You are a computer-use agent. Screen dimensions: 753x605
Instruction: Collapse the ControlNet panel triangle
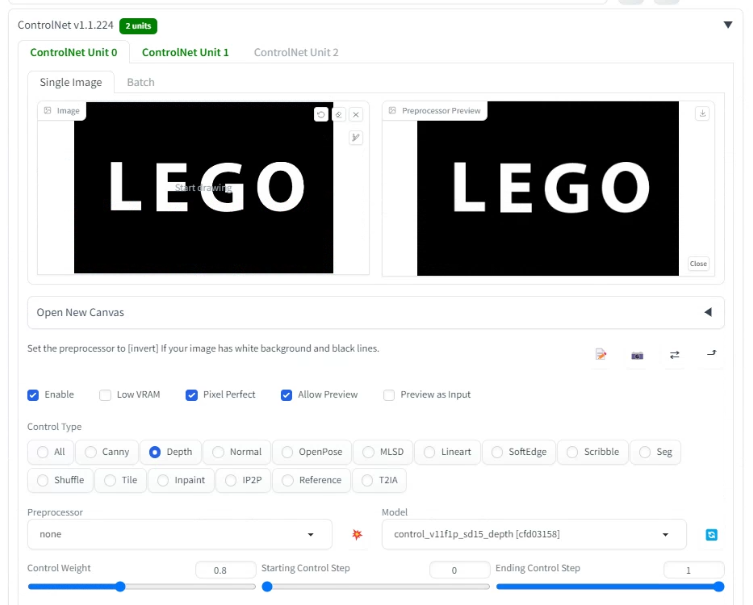coord(728,25)
